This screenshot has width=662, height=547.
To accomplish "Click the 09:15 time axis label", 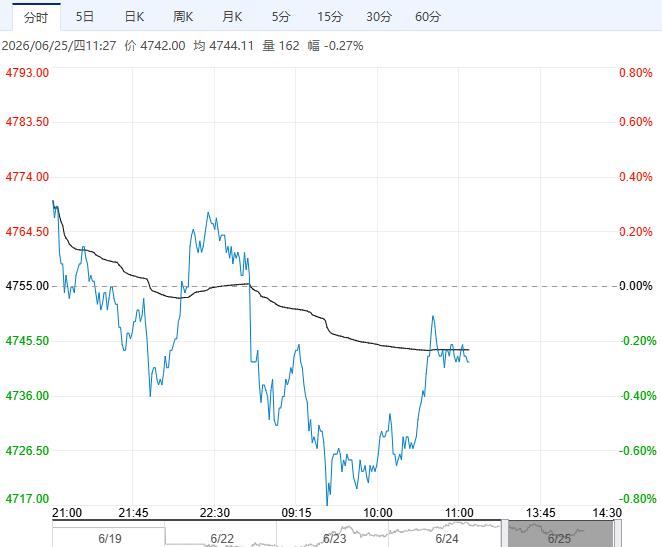I will pyautogui.click(x=296, y=513).
